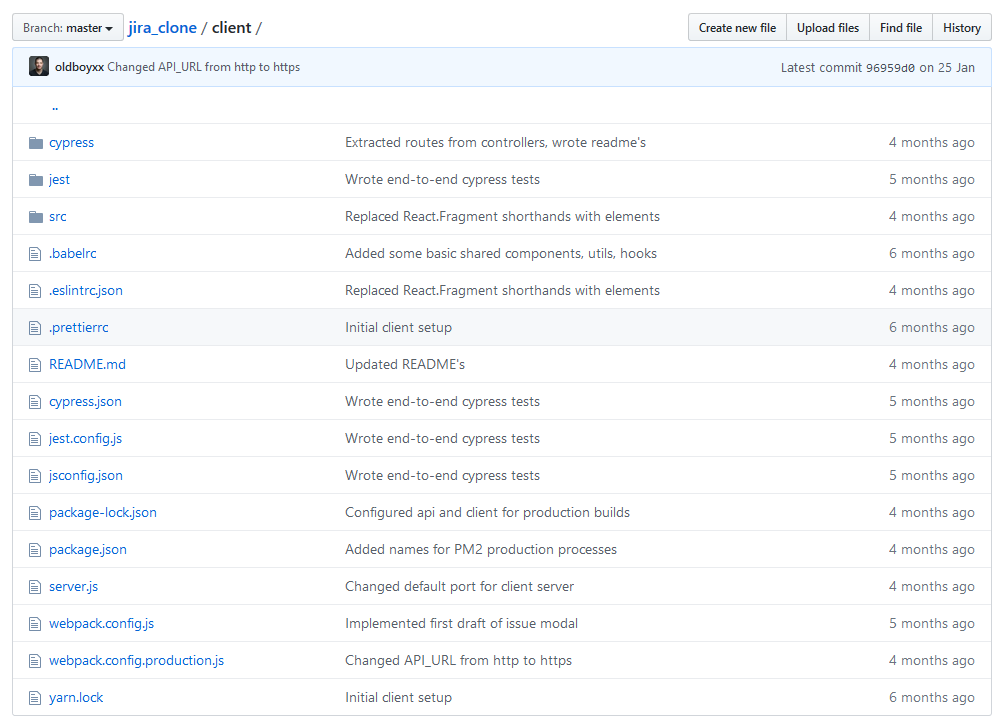Open Find file

(900, 27)
